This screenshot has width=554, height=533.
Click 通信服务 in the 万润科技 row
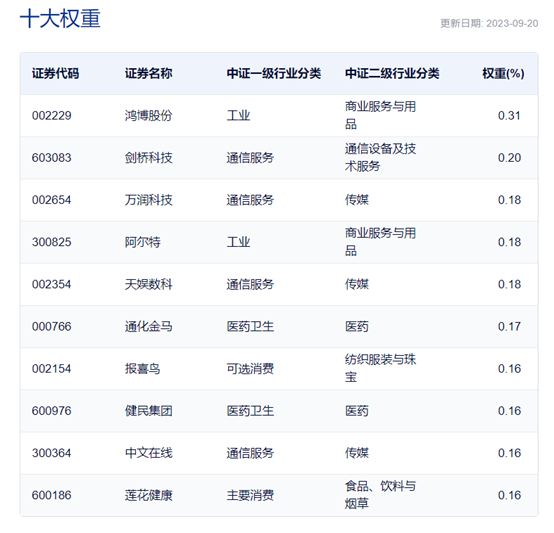250,200
